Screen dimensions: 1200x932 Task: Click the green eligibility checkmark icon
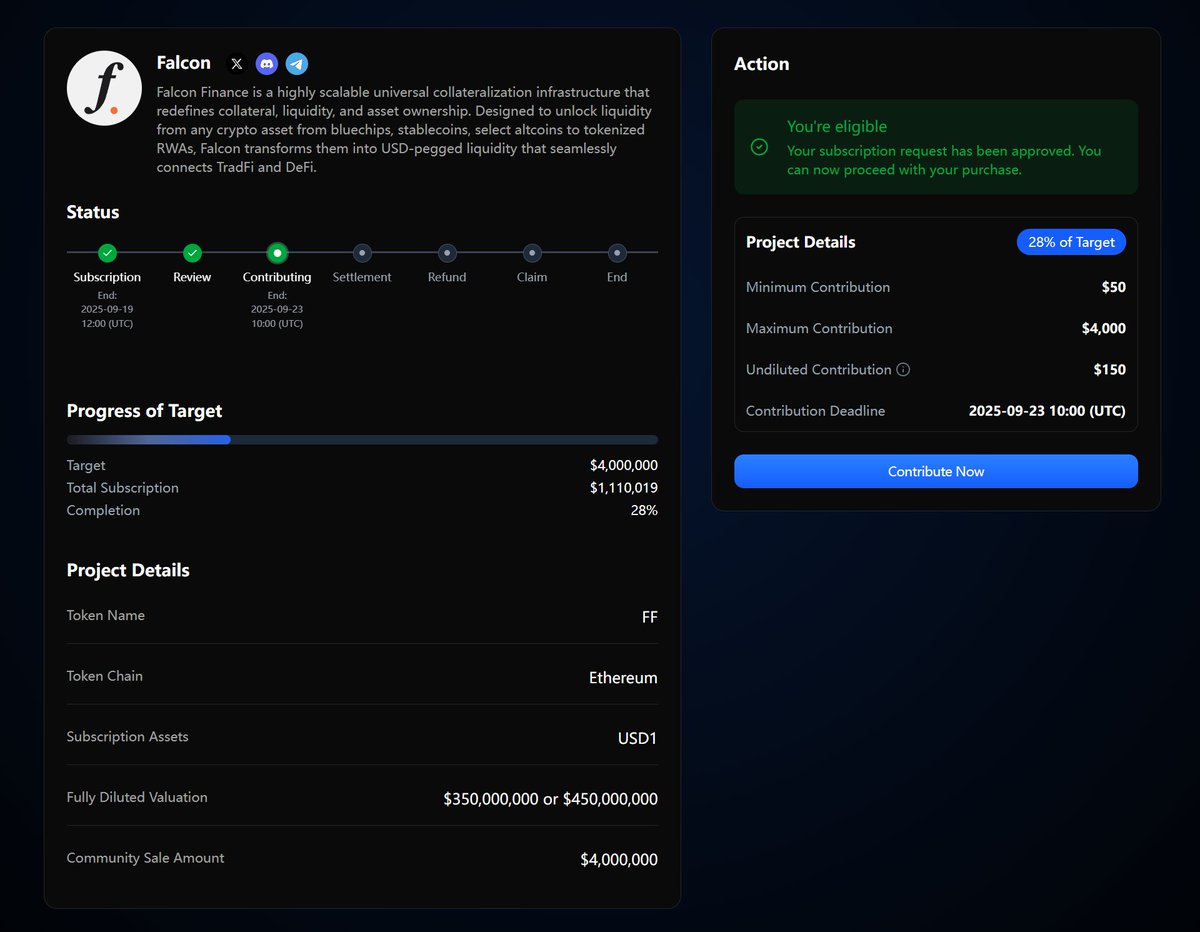pyautogui.click(x=759, y=147)
